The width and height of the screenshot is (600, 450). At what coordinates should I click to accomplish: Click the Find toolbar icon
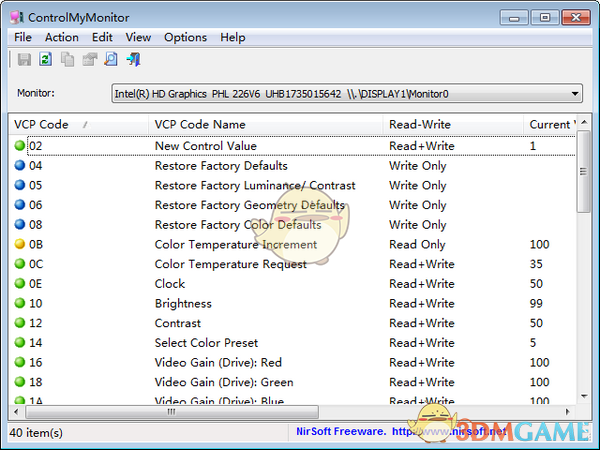tap(111, 60)
